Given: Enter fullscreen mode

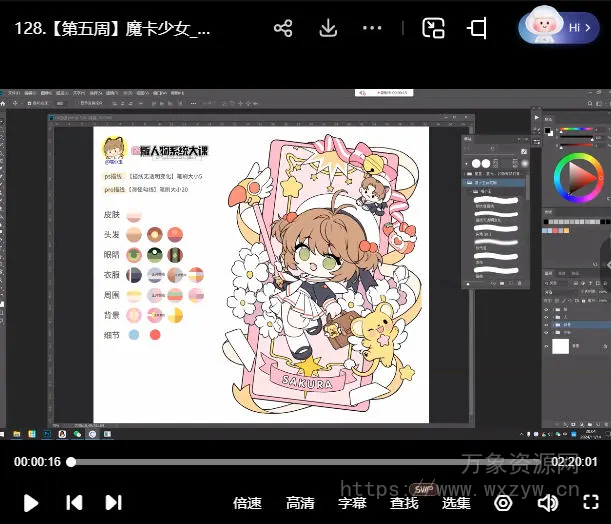Looking at the screenshot, I should (591, 503).
